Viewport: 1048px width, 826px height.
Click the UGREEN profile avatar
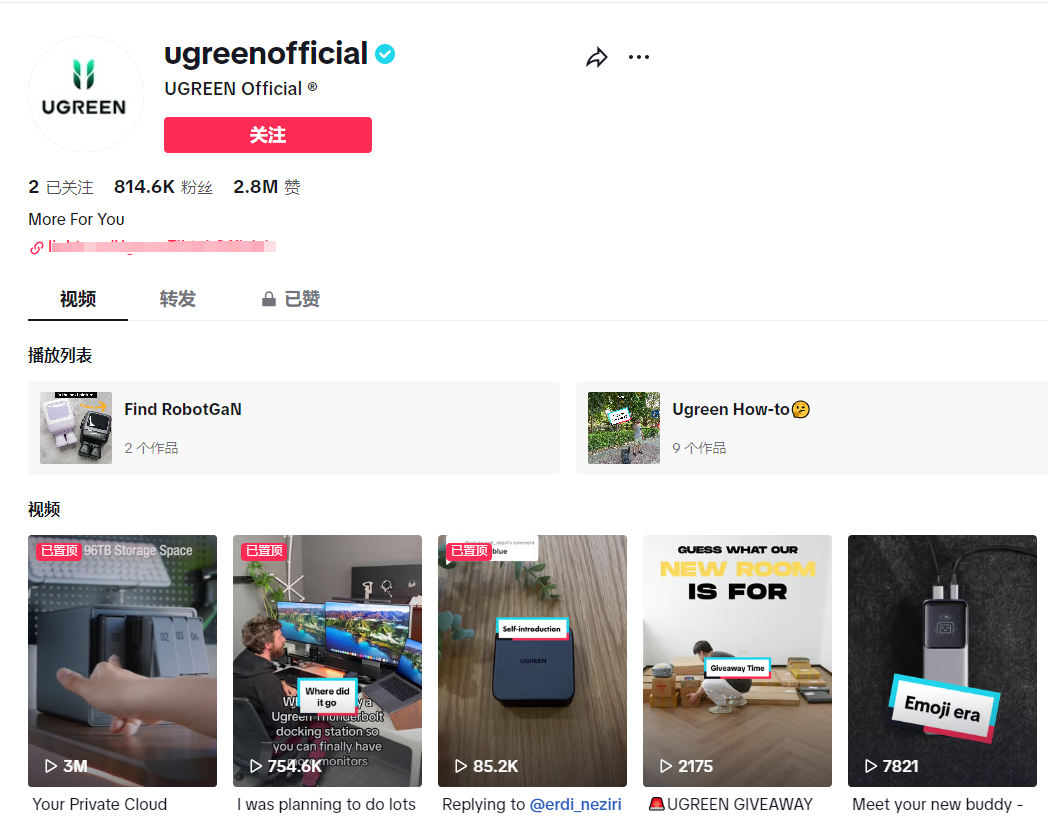[86, 94]
